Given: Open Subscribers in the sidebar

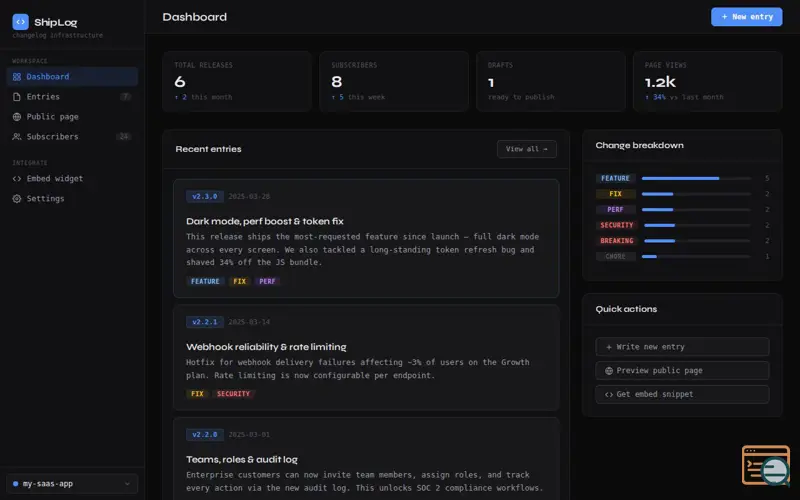Looking at the screenshot, I should [72, 137].
